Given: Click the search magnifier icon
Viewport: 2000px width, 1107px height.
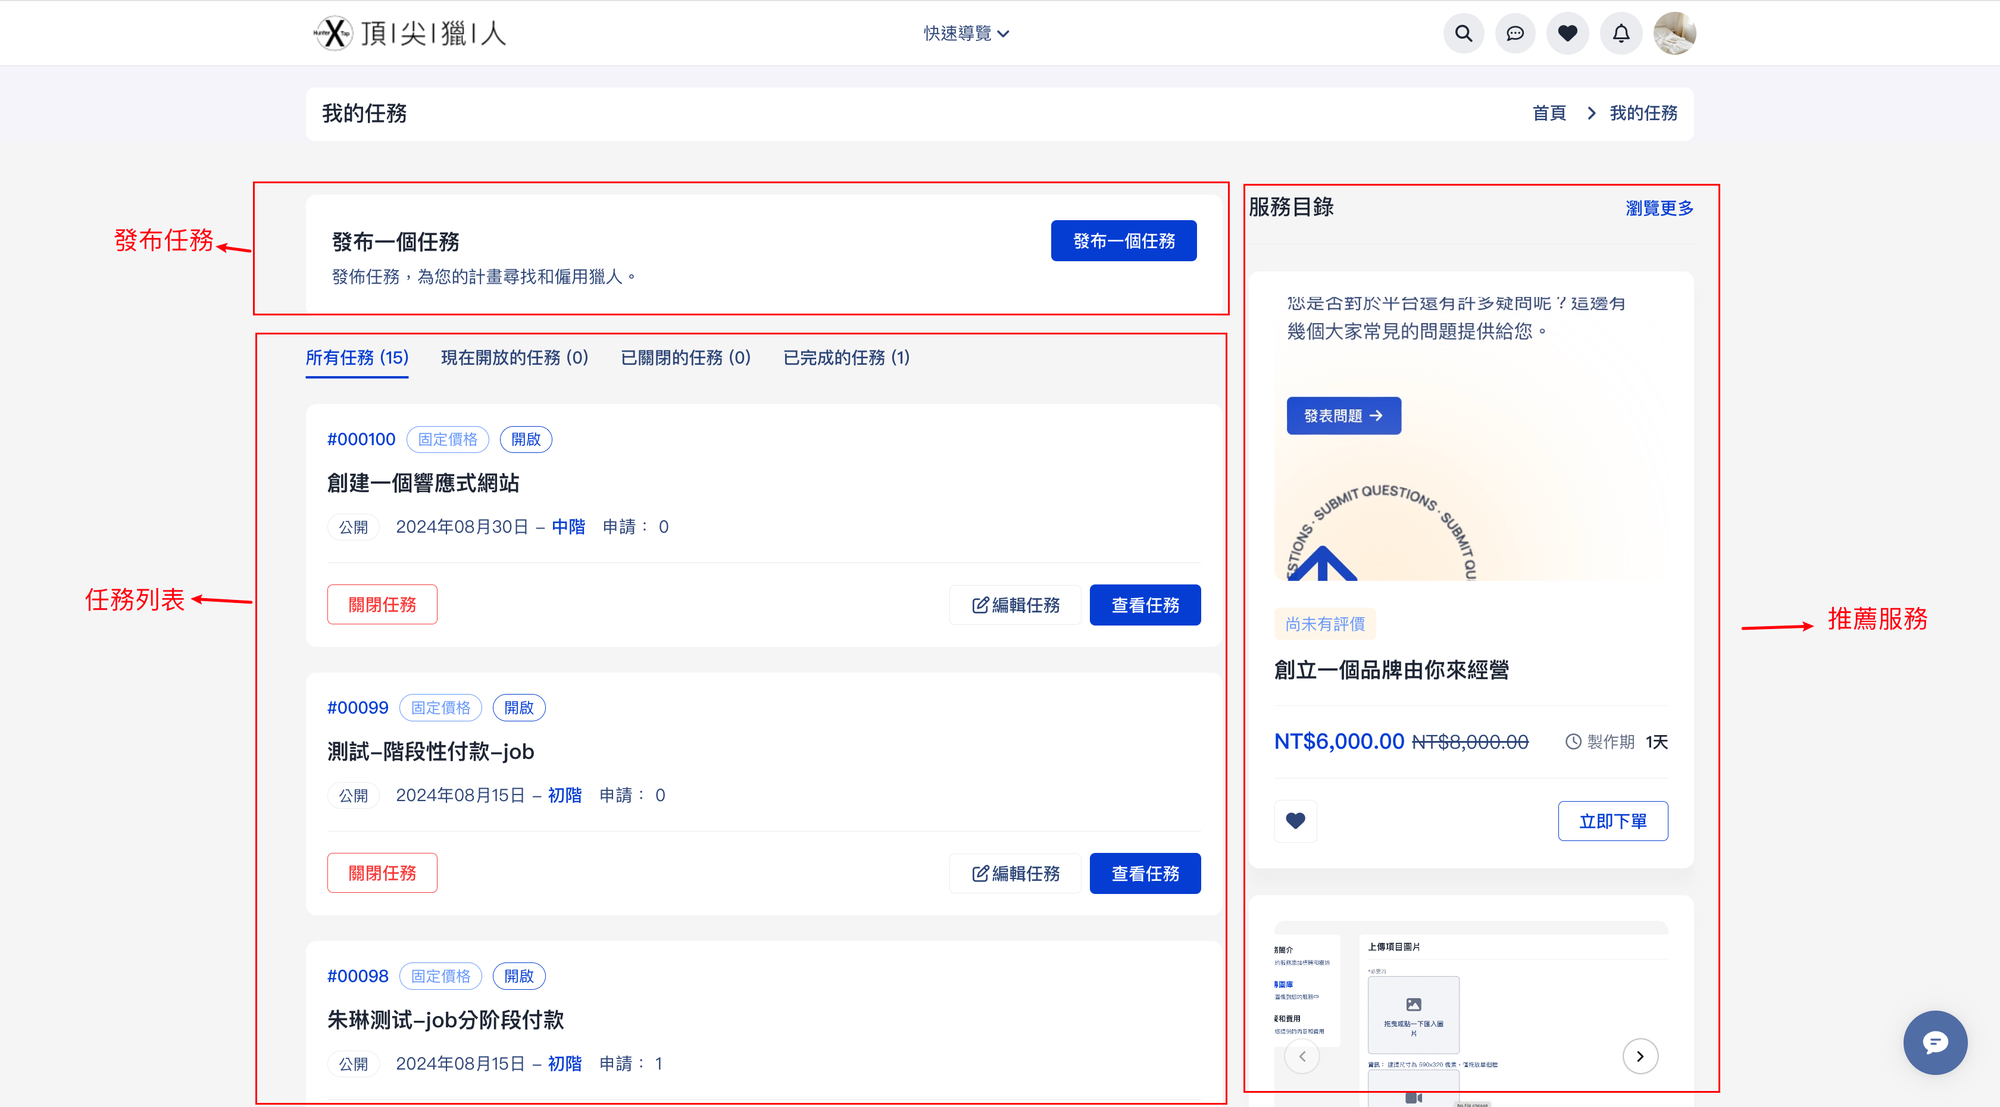Looking at the screenshot, I should pyautogui.click(x=1463, y=33).
